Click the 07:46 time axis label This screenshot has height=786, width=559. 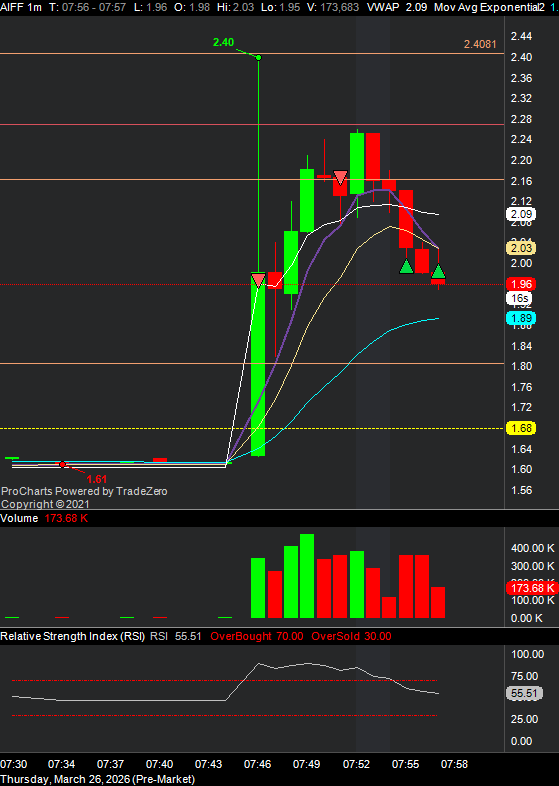tap(258, 764)
